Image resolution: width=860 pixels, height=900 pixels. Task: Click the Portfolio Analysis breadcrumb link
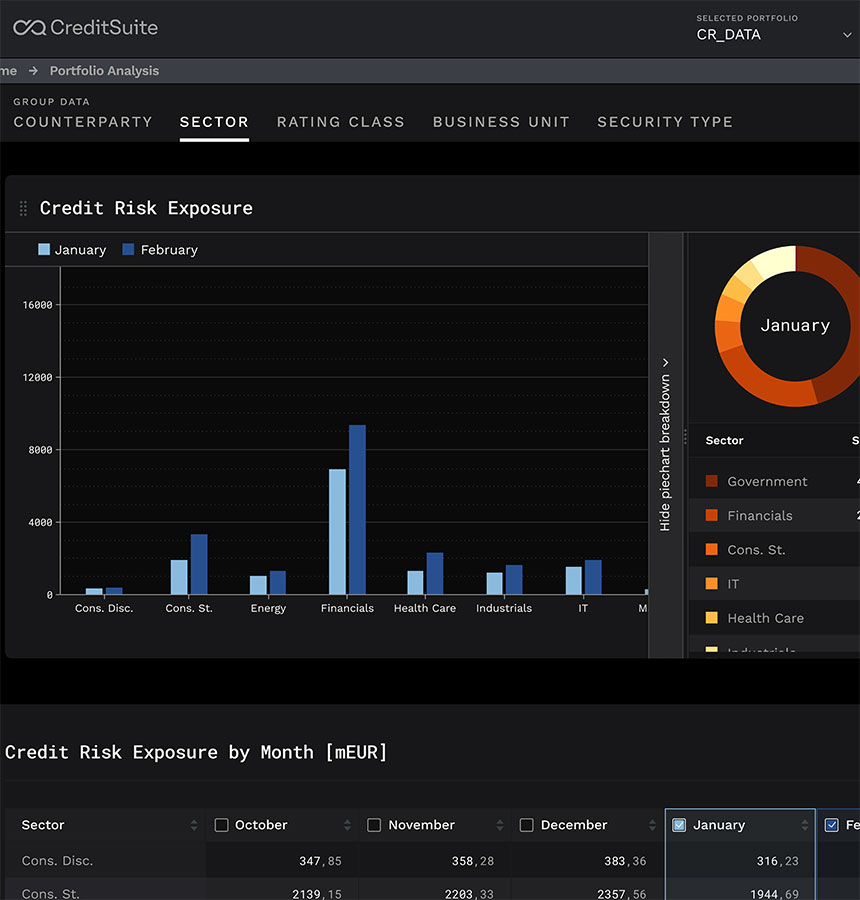click(104, 71)
